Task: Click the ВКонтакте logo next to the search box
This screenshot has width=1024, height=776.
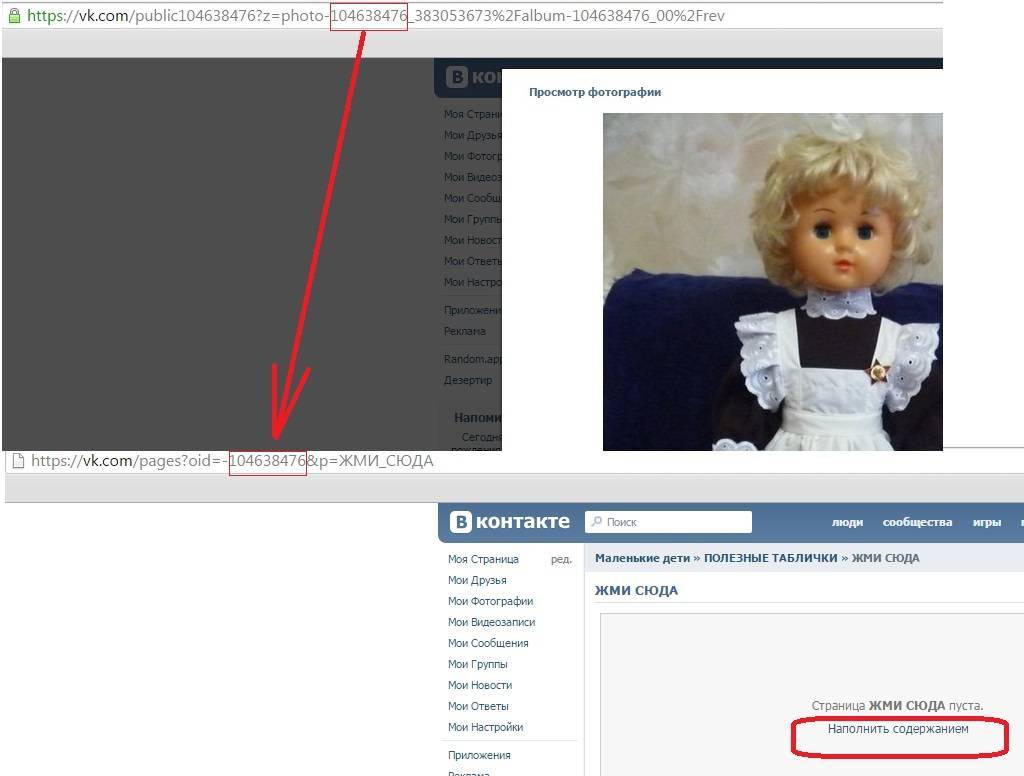Action: pos(510,522)
